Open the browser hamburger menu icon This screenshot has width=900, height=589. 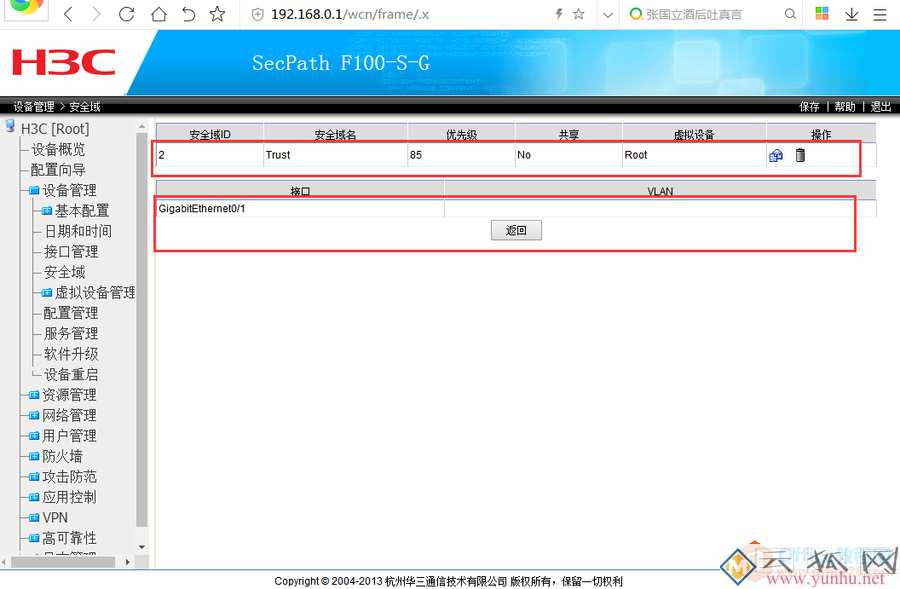(878, 14)
